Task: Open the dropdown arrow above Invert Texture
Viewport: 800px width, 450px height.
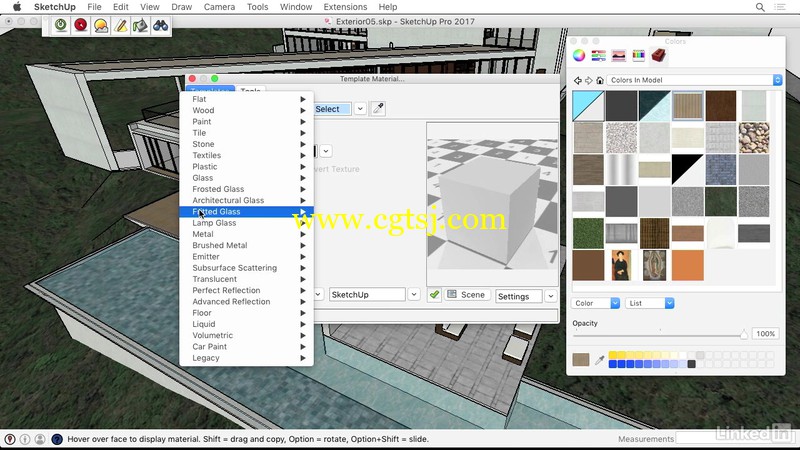Action: point(326,151)
